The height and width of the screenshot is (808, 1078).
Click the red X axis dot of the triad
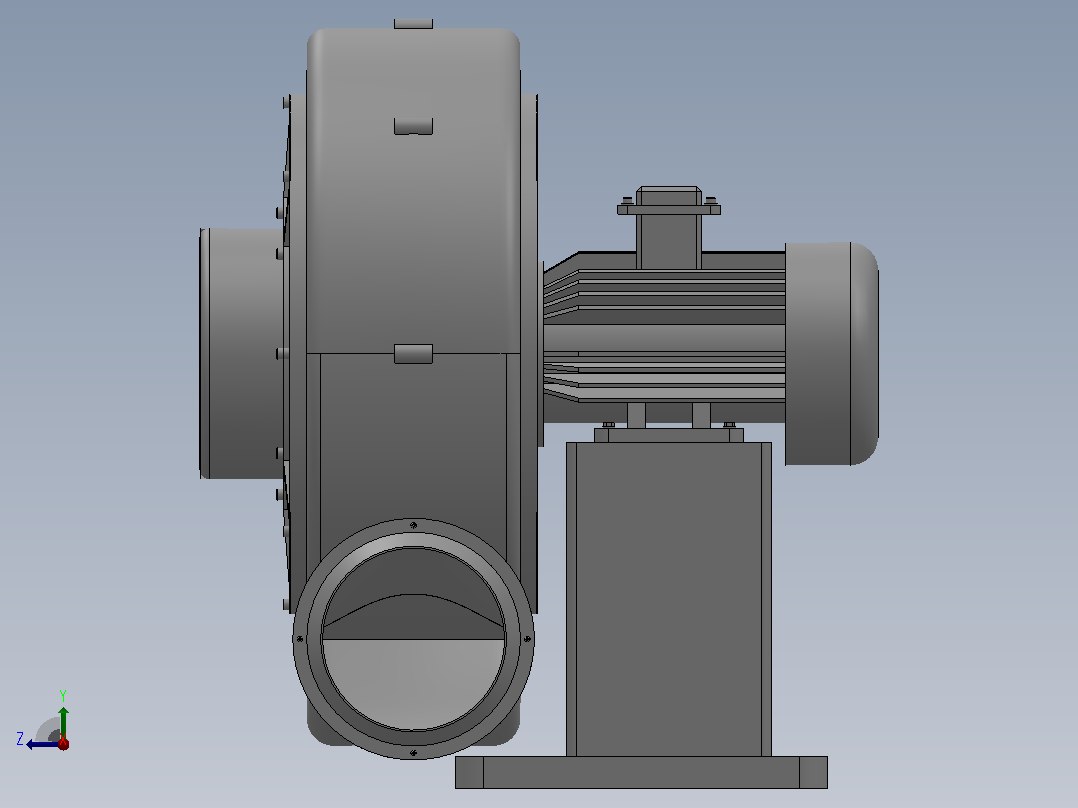tap(63, 743)
